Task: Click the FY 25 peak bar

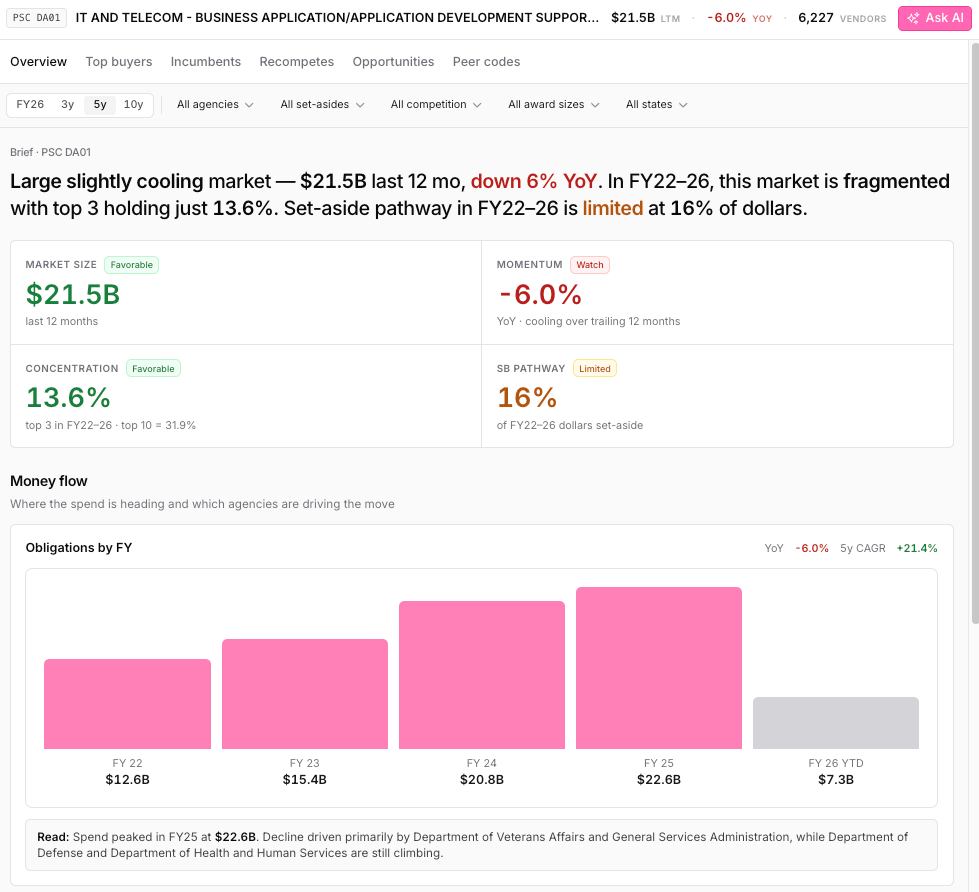Action: [x=659, y=668]
